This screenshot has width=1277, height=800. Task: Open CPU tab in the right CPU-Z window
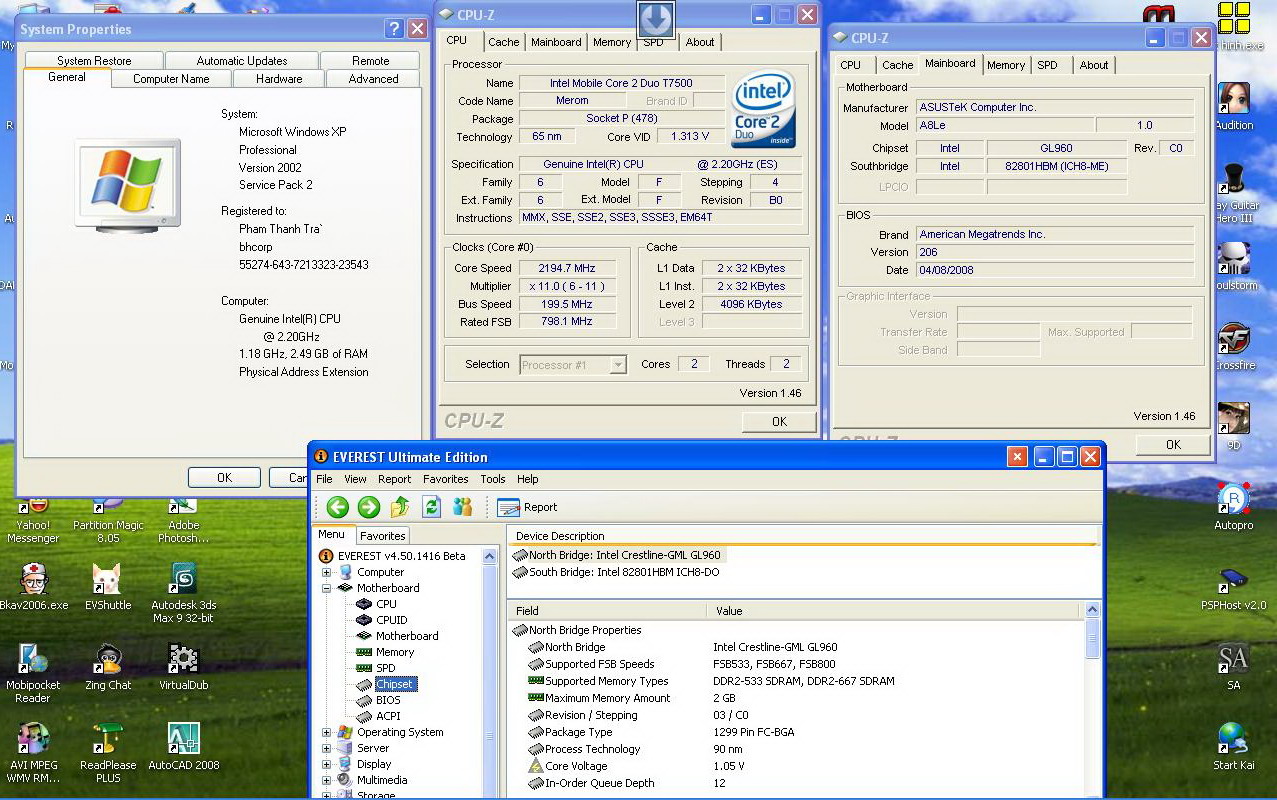[x=851, y=65]
